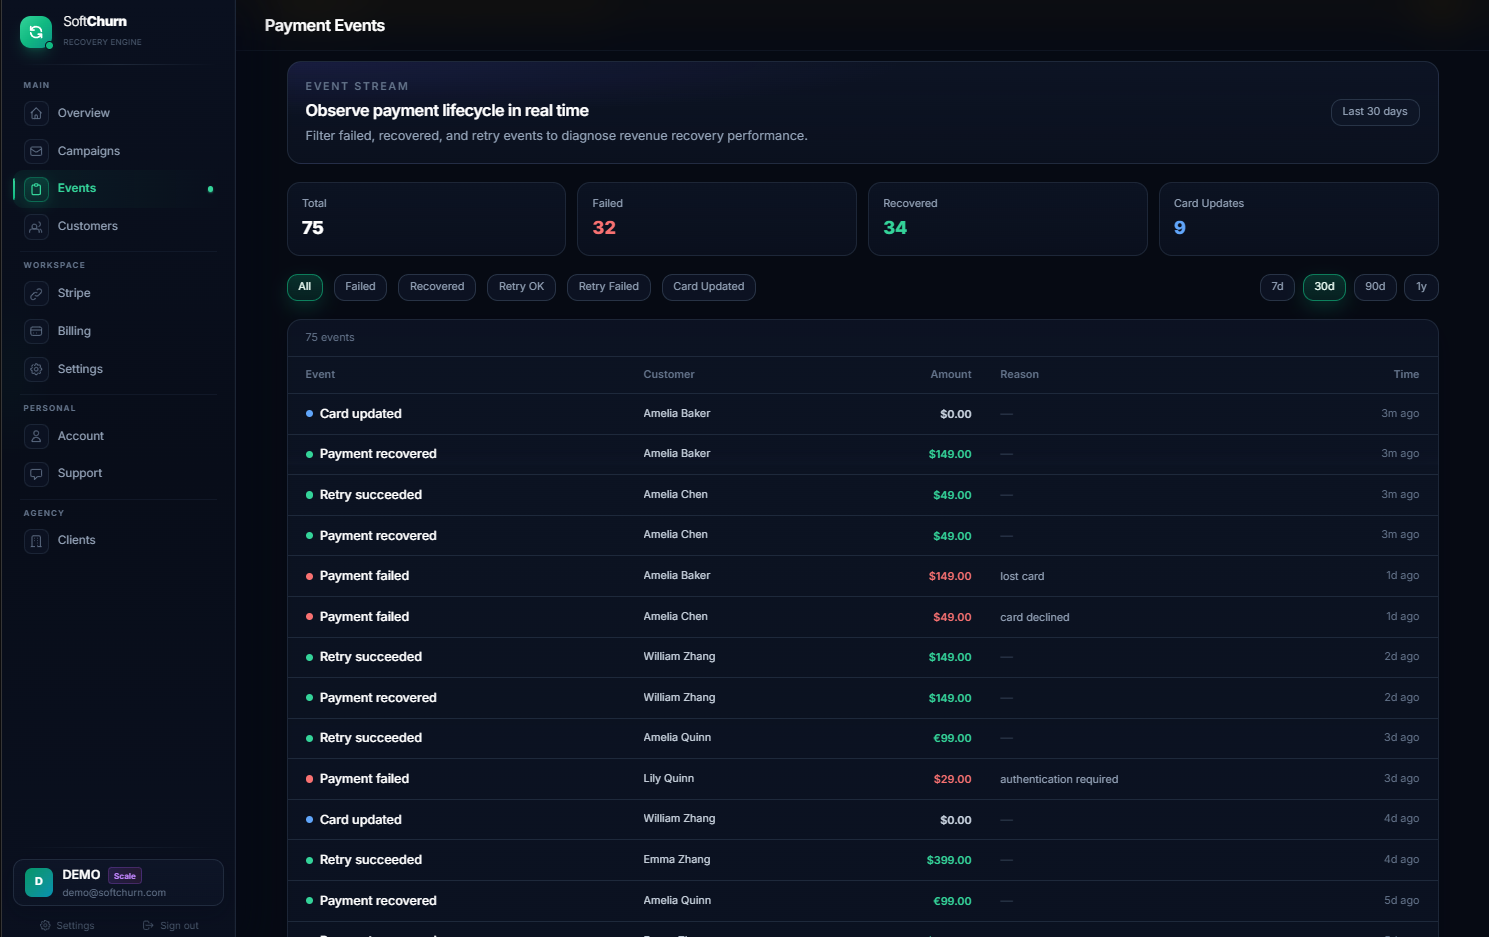Click the small gear icon in the footer
The image size is (1489, 937).
[x=45, y=926]
